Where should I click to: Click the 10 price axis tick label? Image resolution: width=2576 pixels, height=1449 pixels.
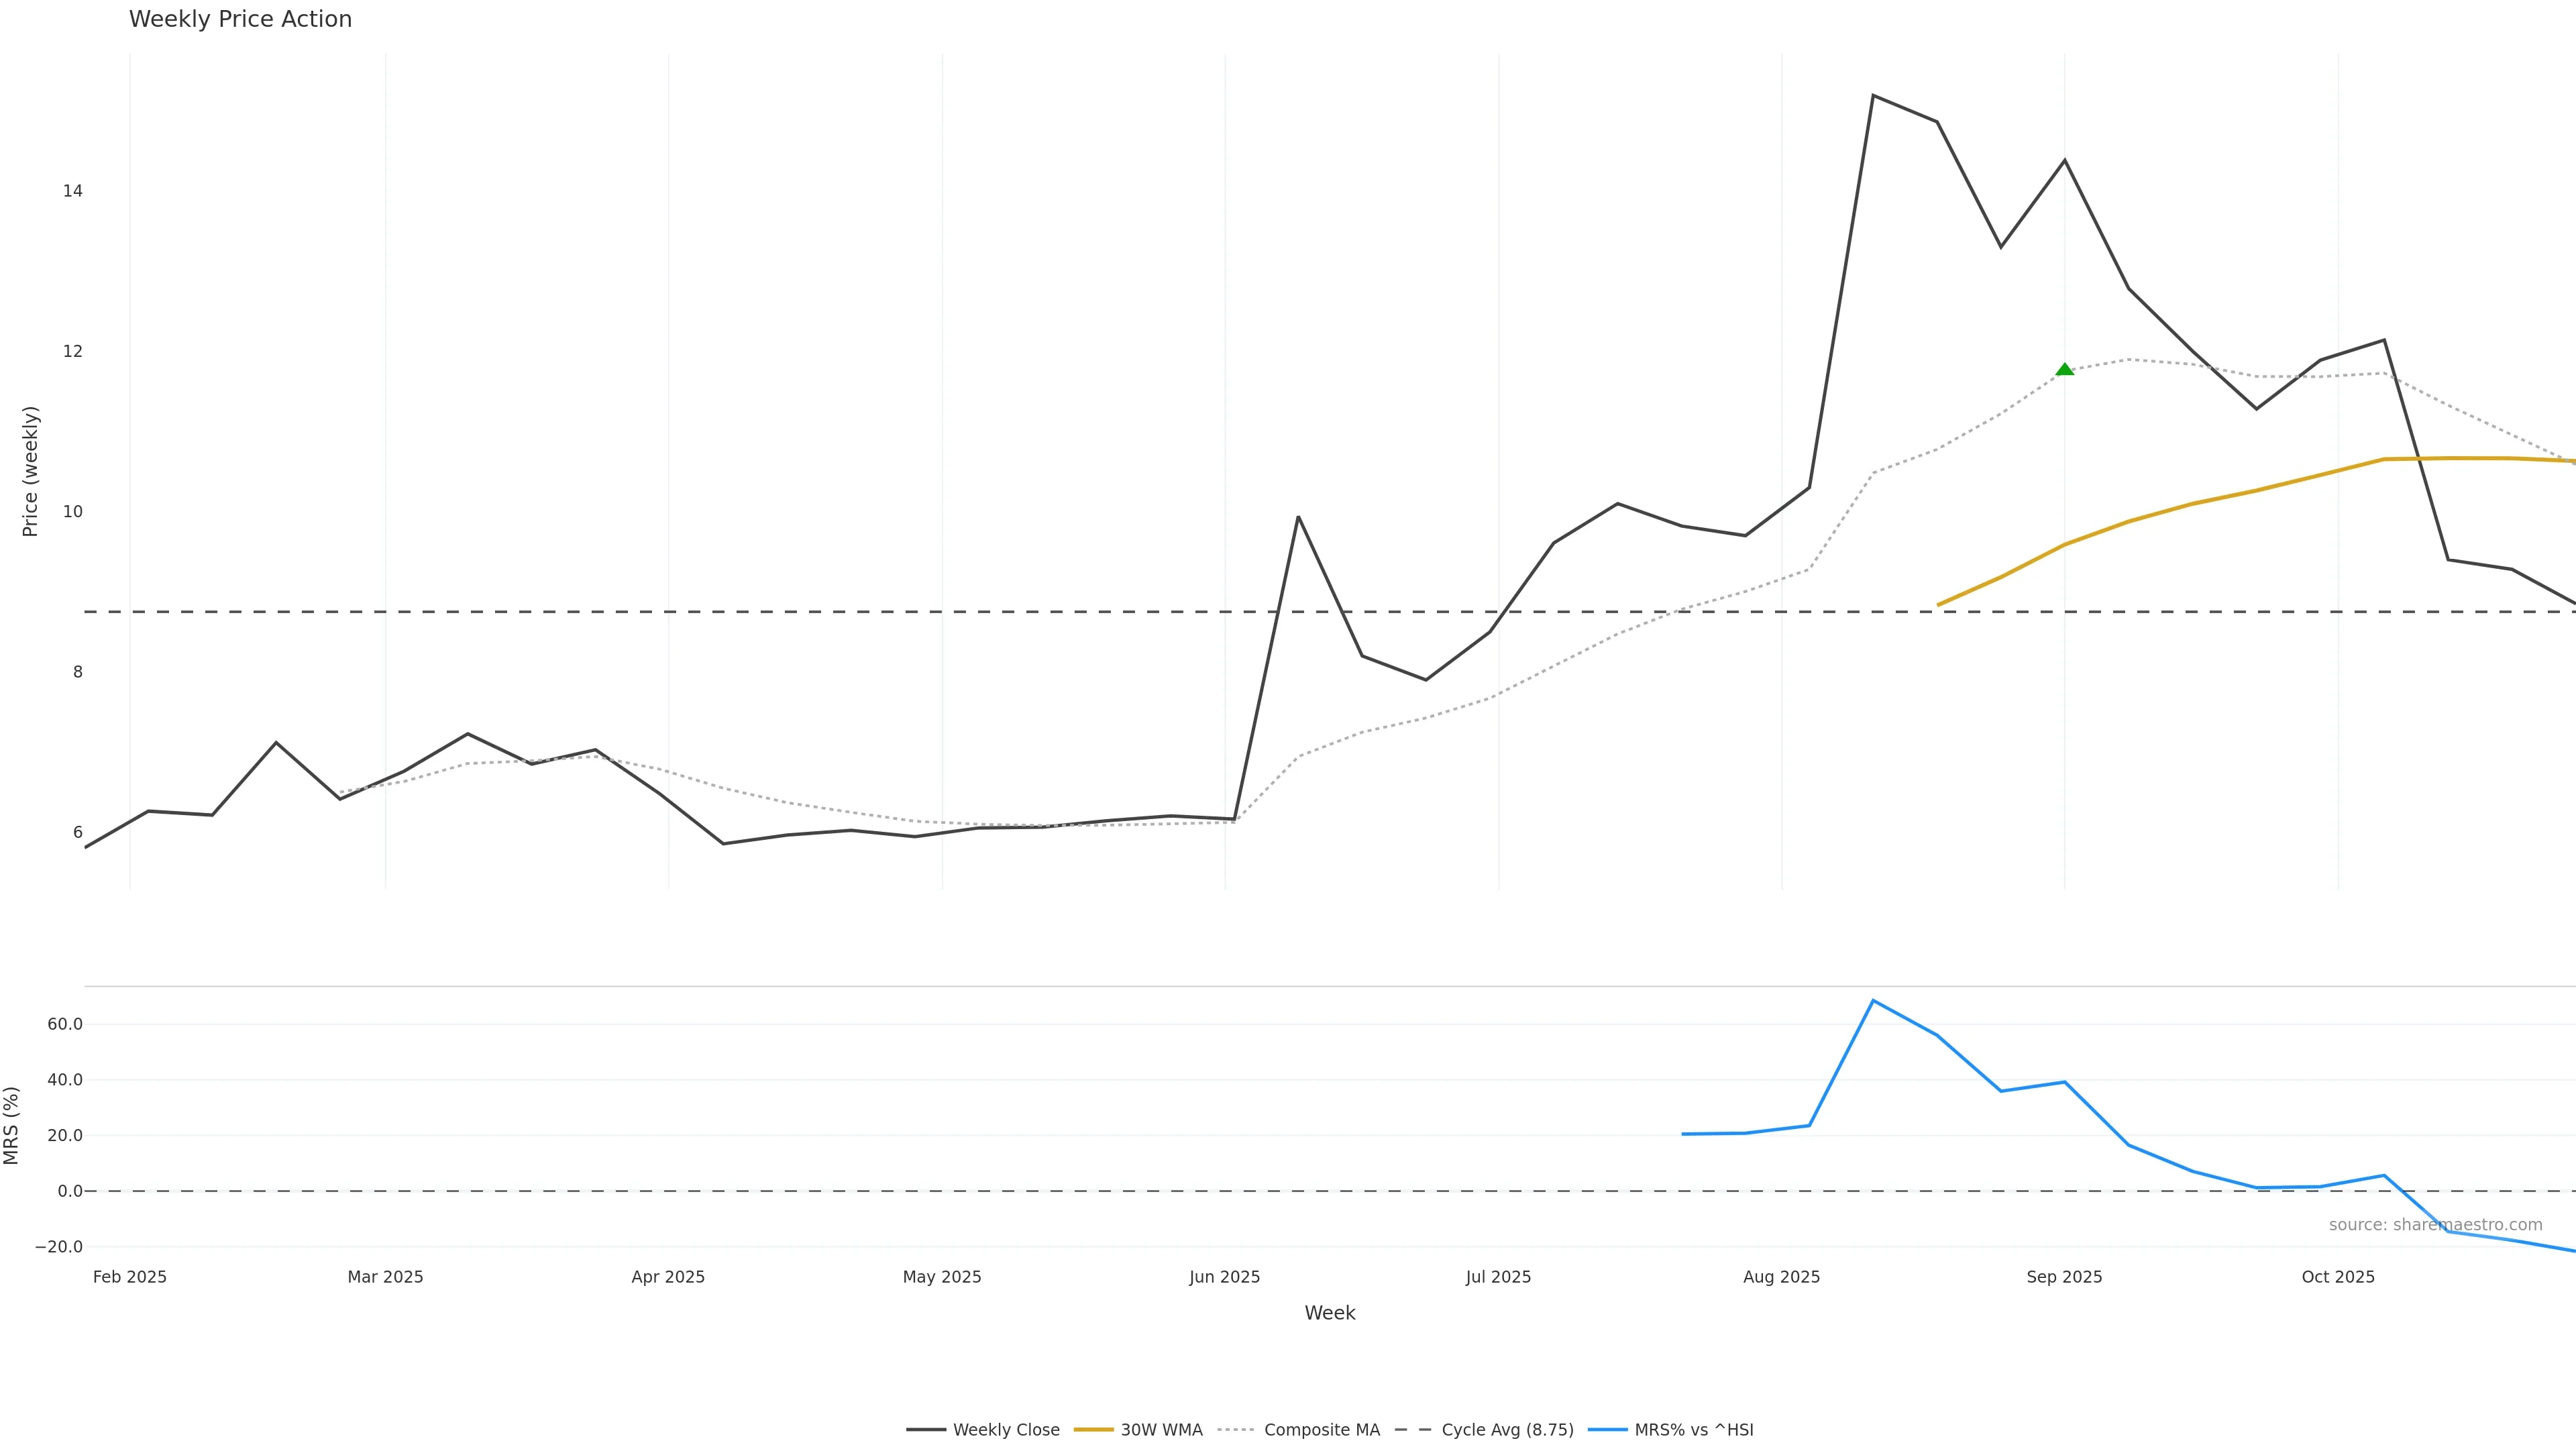coord(72,512)
